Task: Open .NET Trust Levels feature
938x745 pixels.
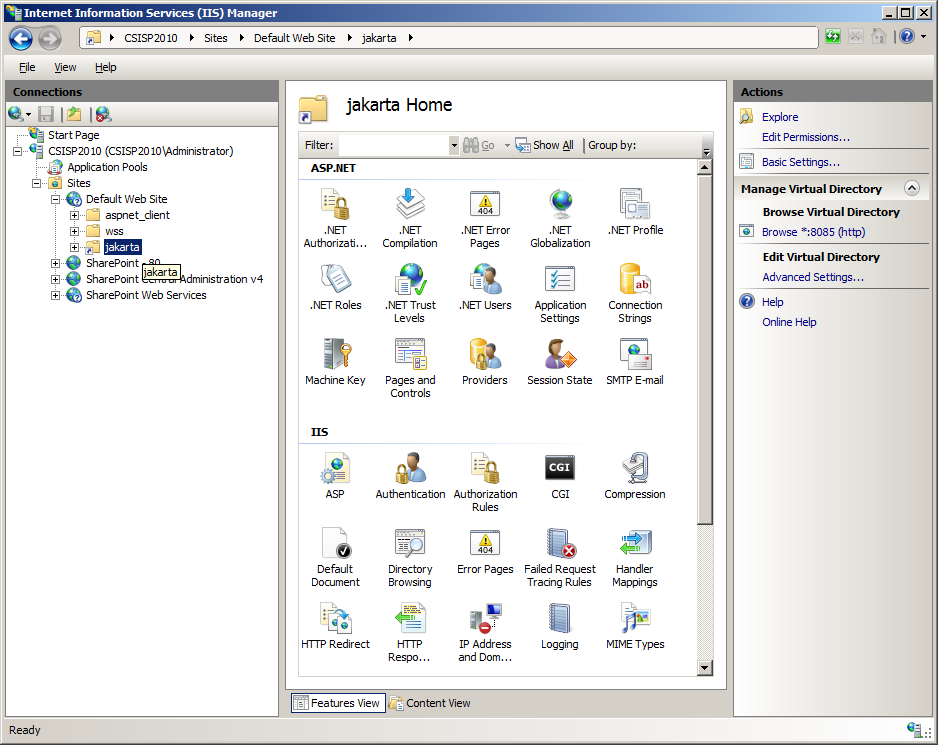Action: (410, 293)
